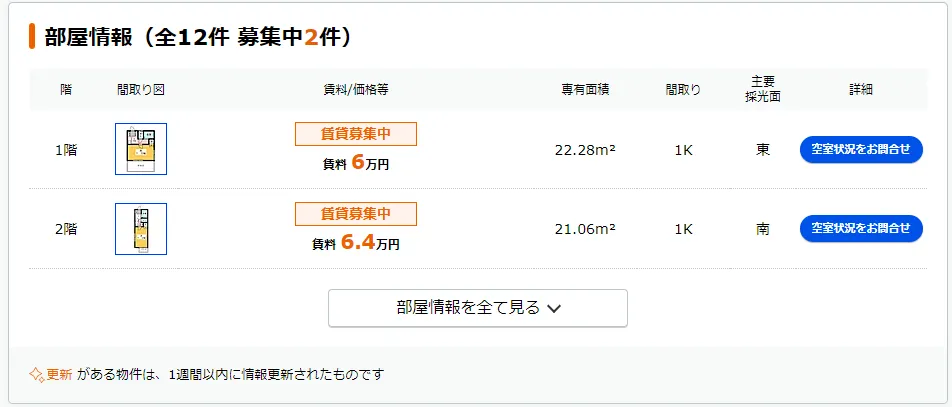The image size is (952, 407).
Task: Click the sparkle 更新 icon
Action: (36, 374)
